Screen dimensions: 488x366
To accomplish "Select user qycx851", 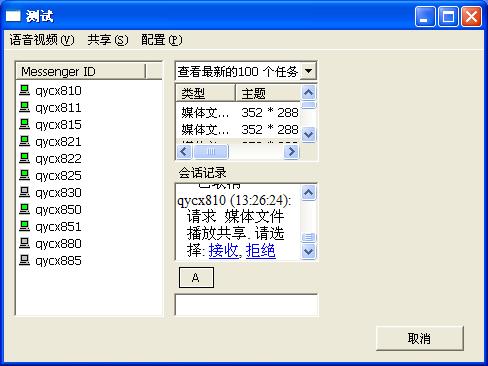I will pos(58,227).
